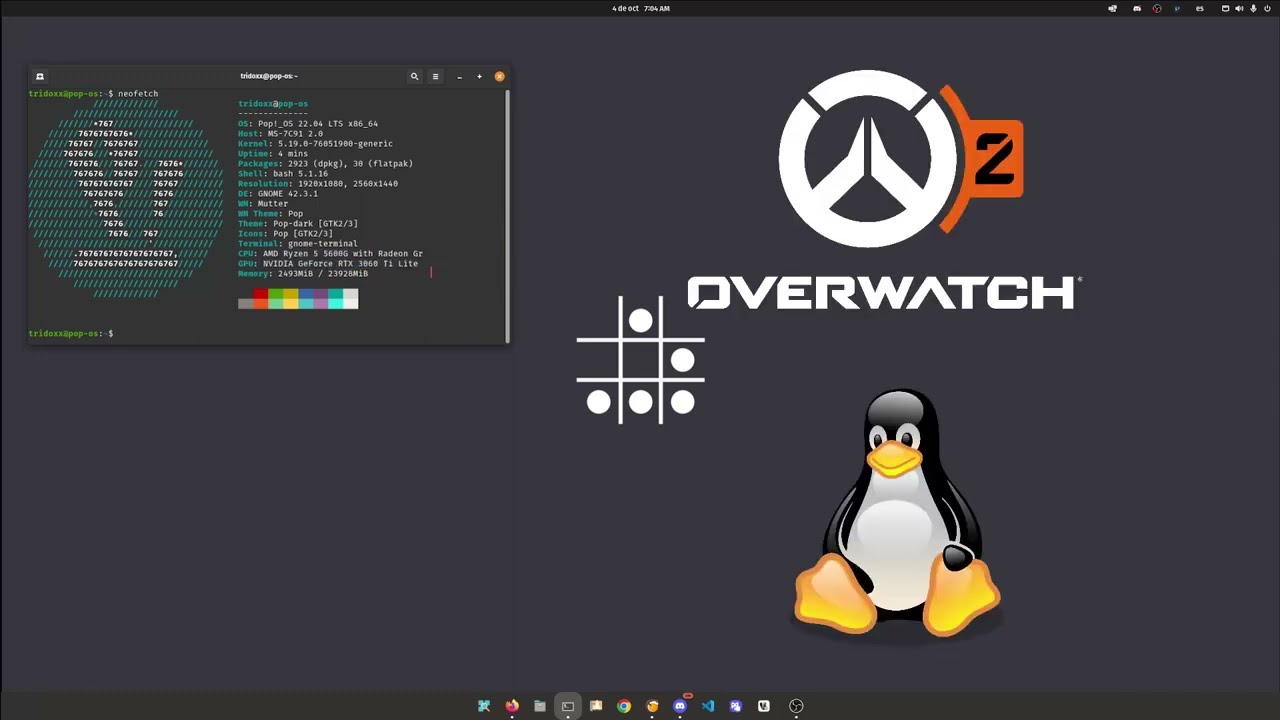
Task: Click the 'Shell: bash 5.1.16' line
Action: click(283, 174)
